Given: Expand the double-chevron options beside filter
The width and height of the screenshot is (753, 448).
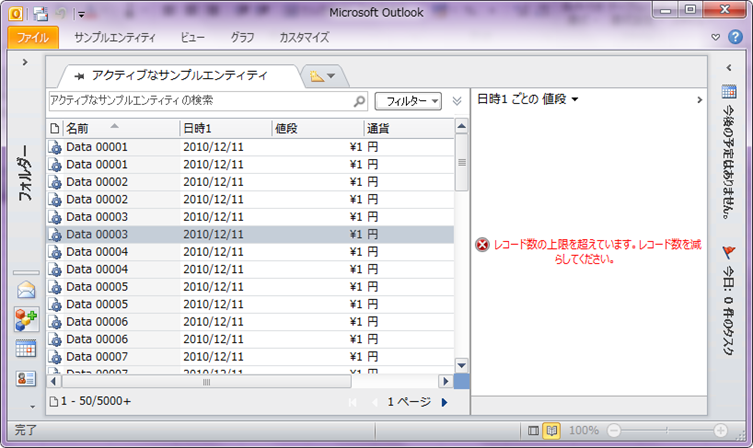Looking at the screenshot, I should point(457,101).
